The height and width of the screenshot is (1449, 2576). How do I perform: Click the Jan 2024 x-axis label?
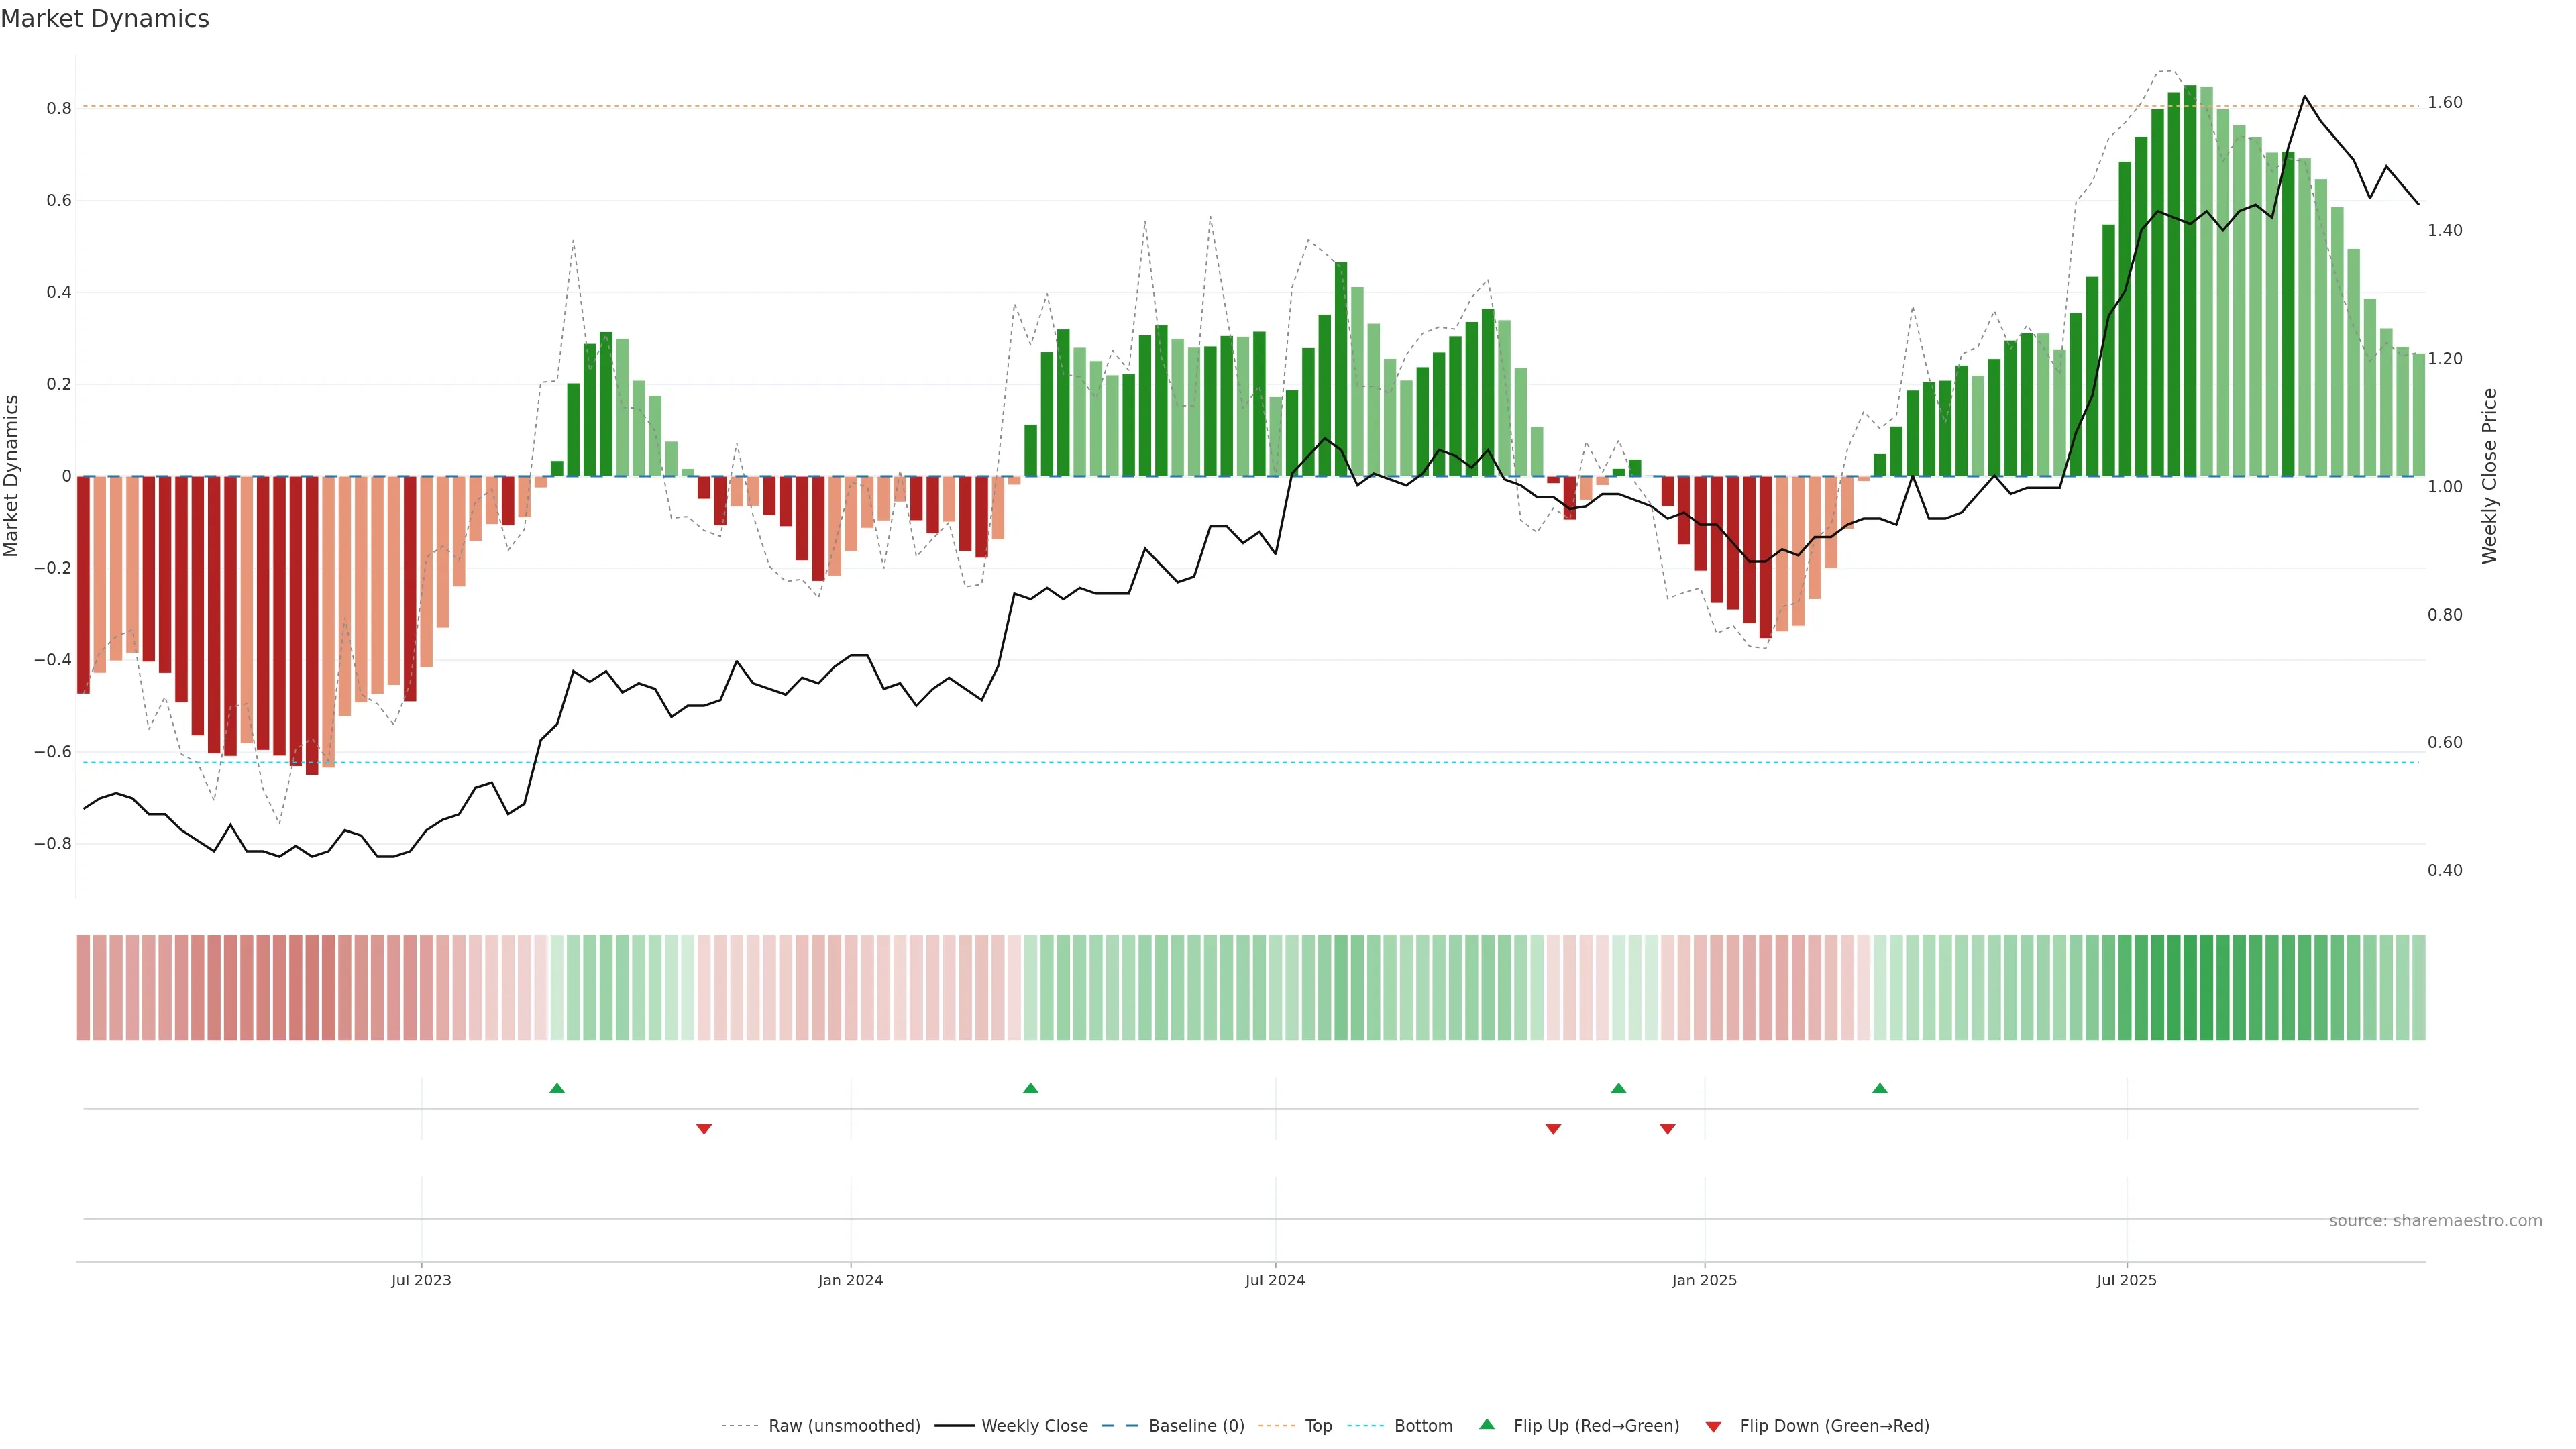coord(850,1280)
